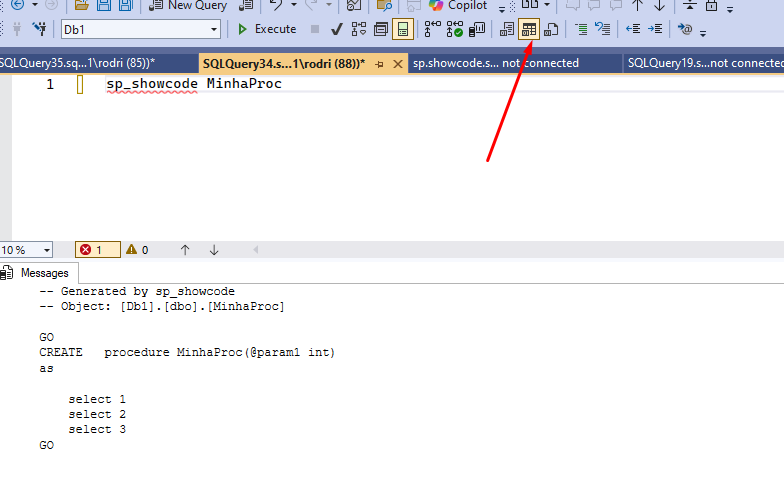Click the Save file icon

tap(104, 5)
